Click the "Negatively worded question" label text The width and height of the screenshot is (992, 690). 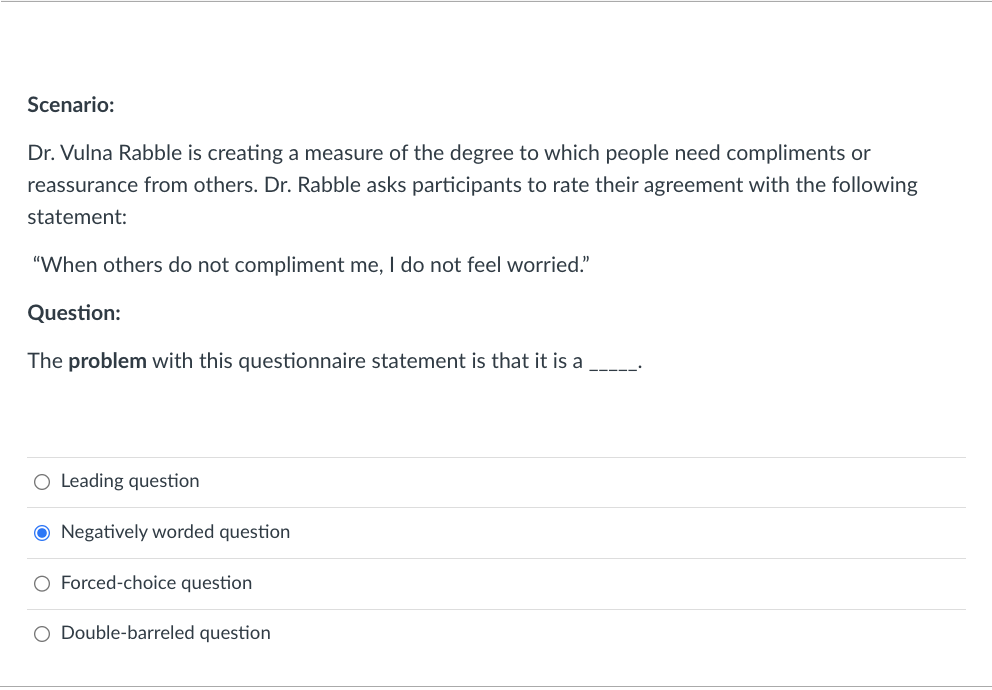[x=175, y=532]
